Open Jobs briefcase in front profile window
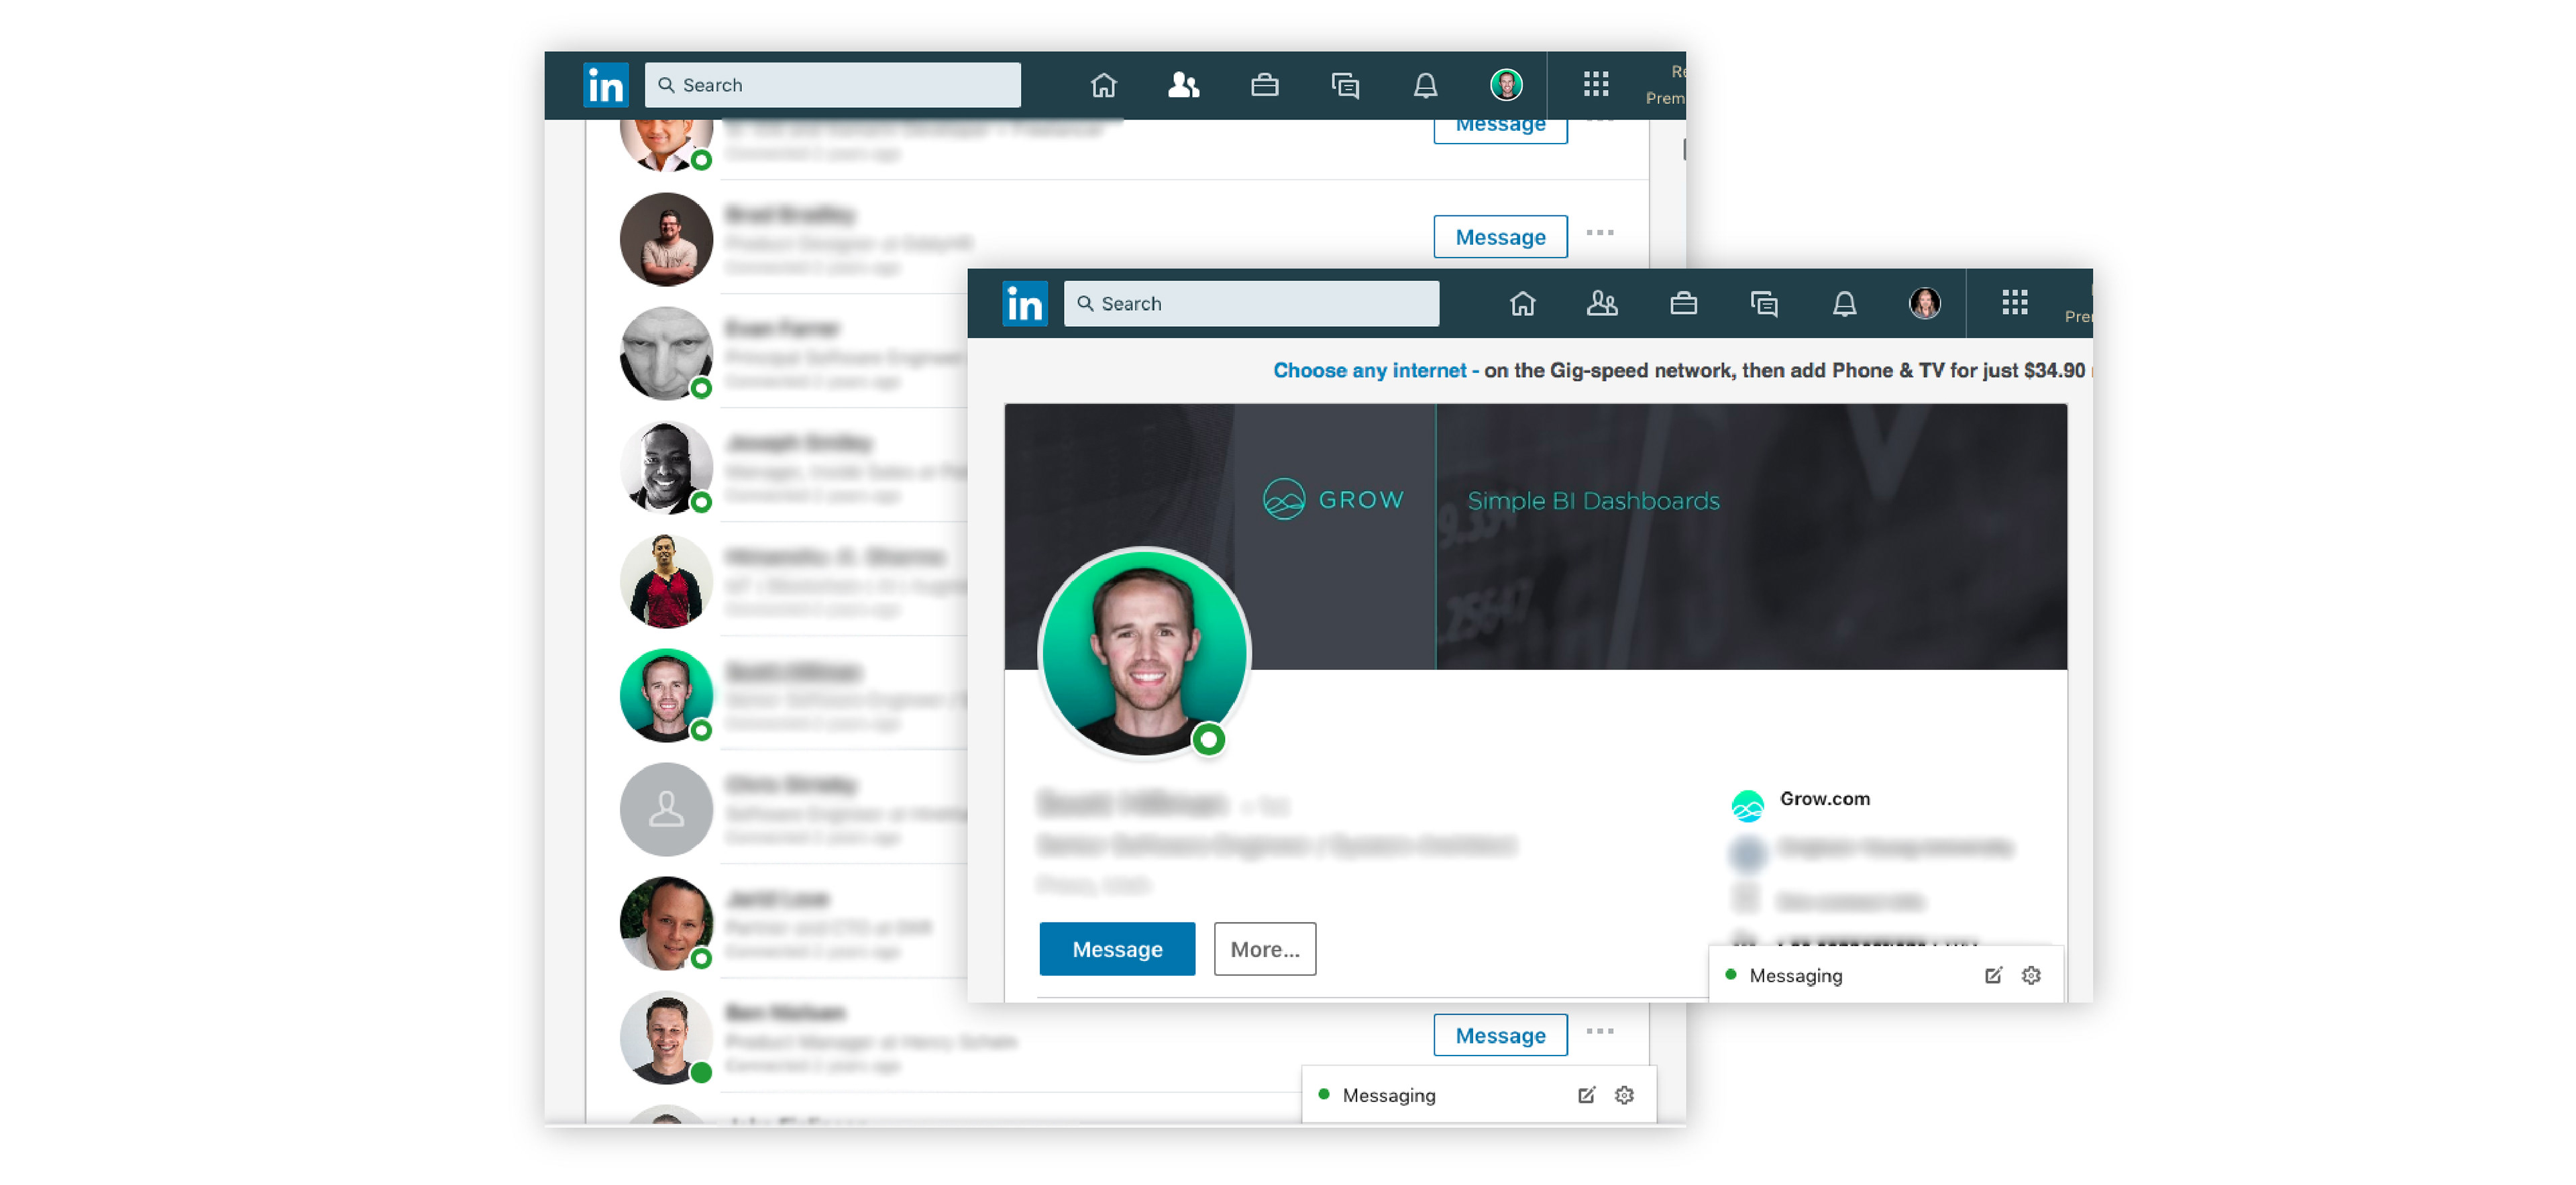2576x1185 pixels. coord(1683,303)
